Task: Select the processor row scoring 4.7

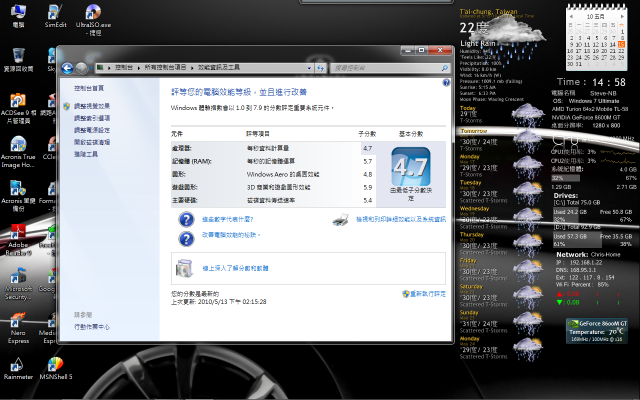Action: [x=273, y=148]
